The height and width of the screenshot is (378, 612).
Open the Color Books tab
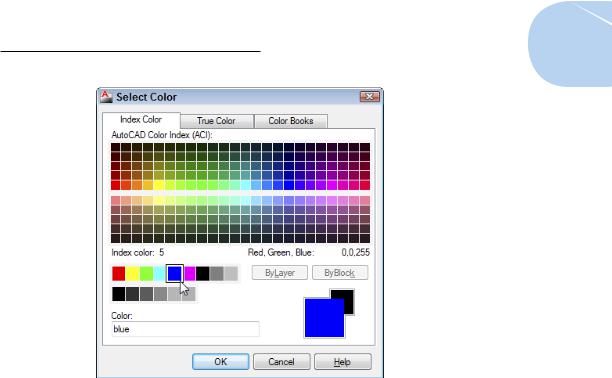[291, 121]
